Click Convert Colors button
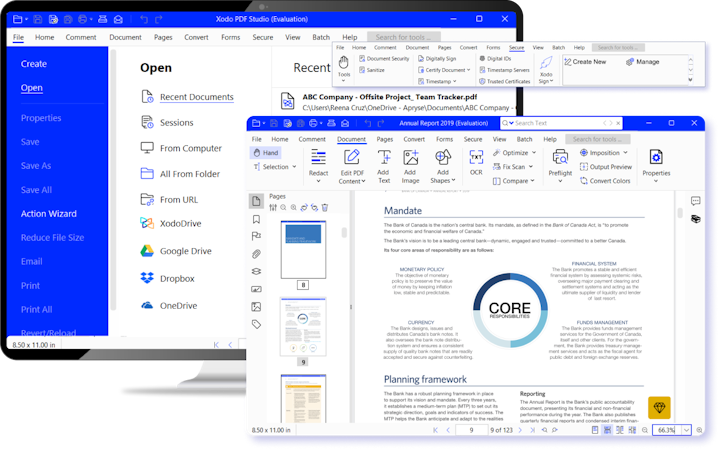The width and height of the screenshot is (719, 450). coord(605,181)
